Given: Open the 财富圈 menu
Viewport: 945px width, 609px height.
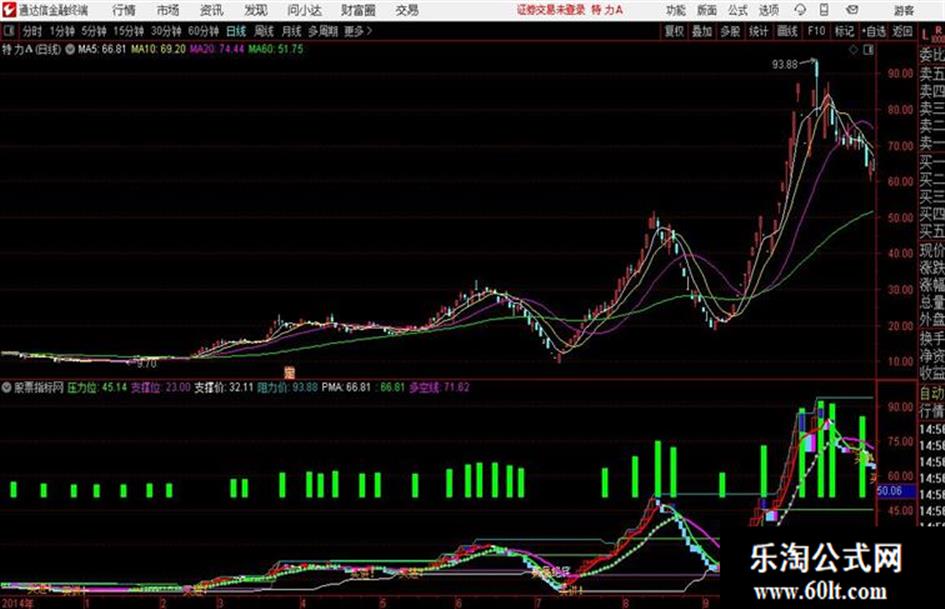Looking at the screenshot, I should coord(358,10).
